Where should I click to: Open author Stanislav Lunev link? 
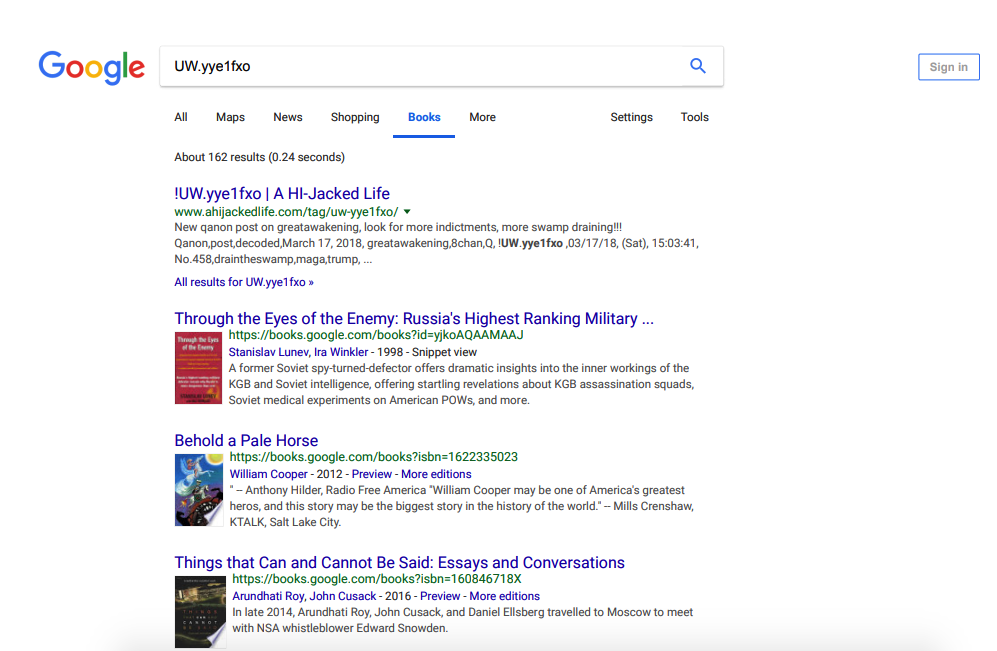click(x=268, y=352)
